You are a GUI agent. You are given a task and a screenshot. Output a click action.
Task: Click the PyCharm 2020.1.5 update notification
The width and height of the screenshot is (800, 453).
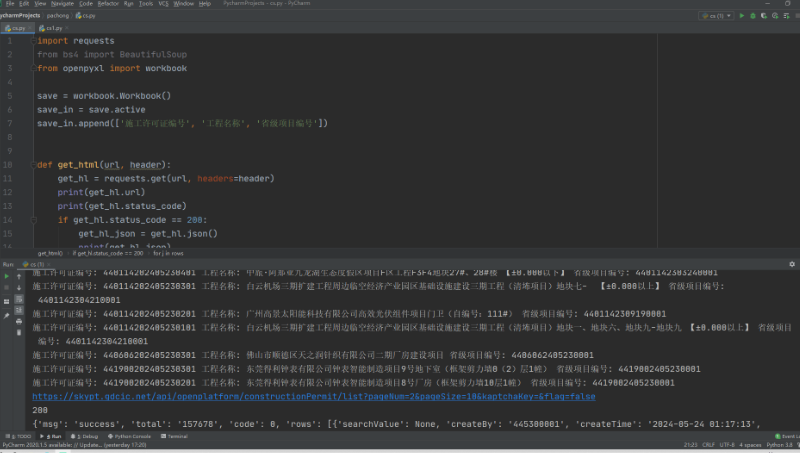tap(74, 445)
